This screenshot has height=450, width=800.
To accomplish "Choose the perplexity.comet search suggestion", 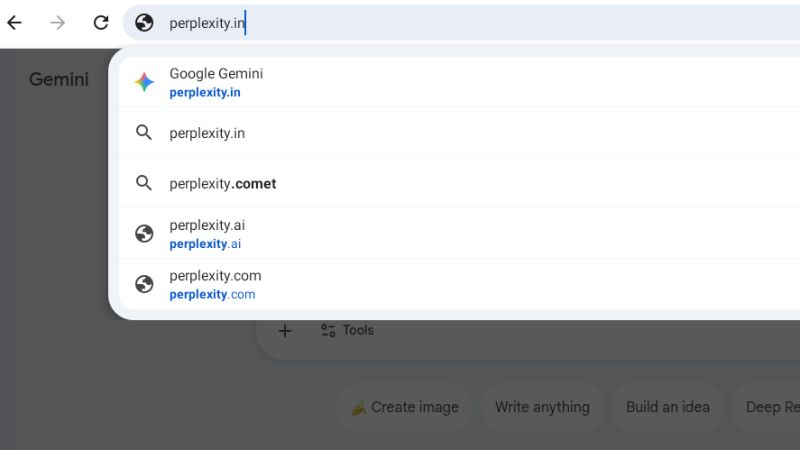I will 459,183.
